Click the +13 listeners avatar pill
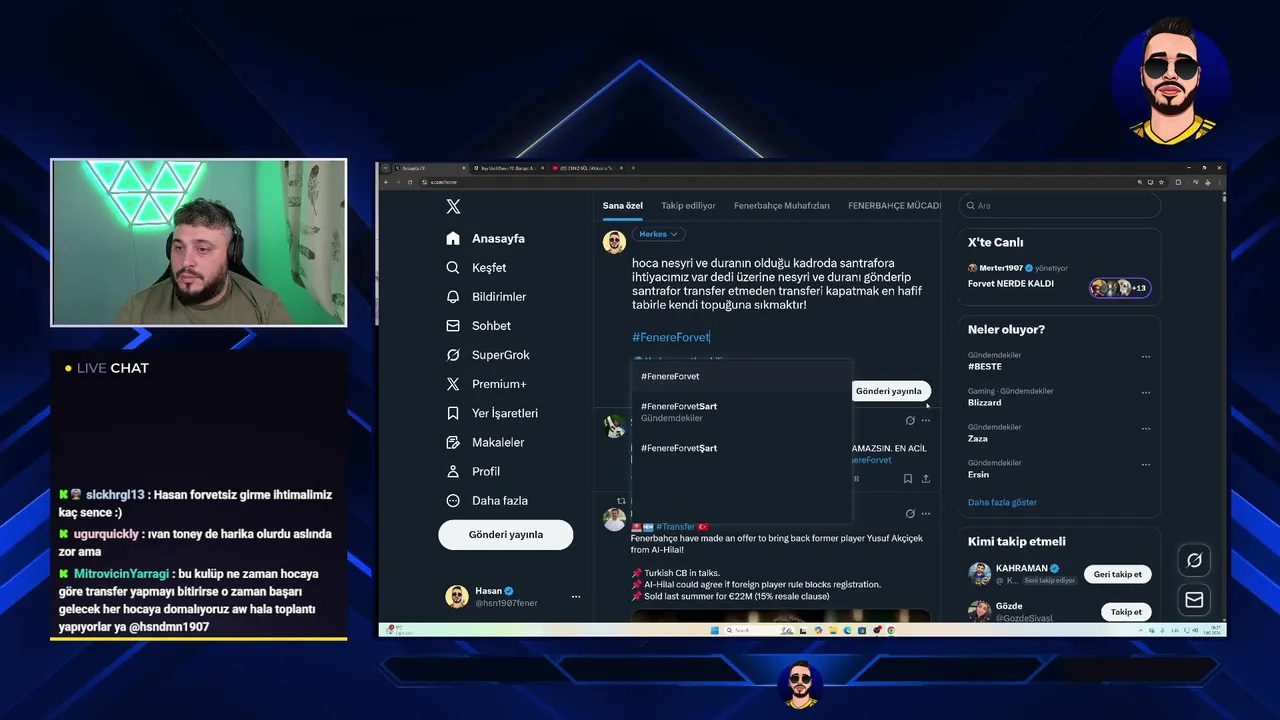The image size is (1280, 720). point(1121,288)
